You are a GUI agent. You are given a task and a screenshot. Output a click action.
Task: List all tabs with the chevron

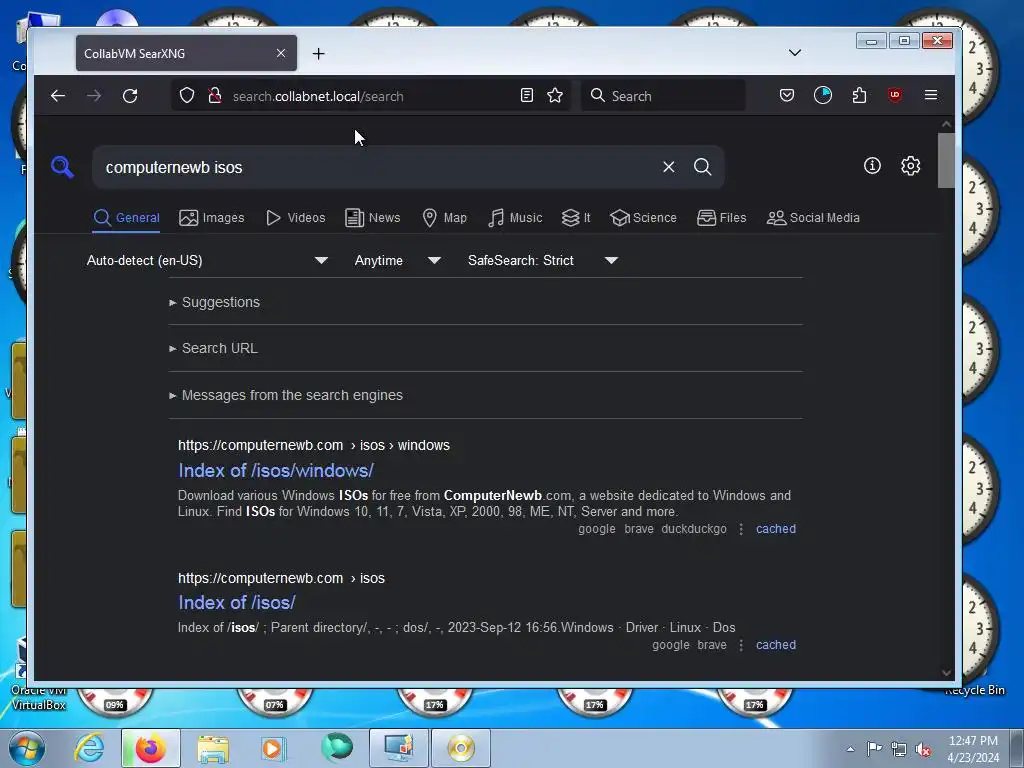(x=795, y=52)
